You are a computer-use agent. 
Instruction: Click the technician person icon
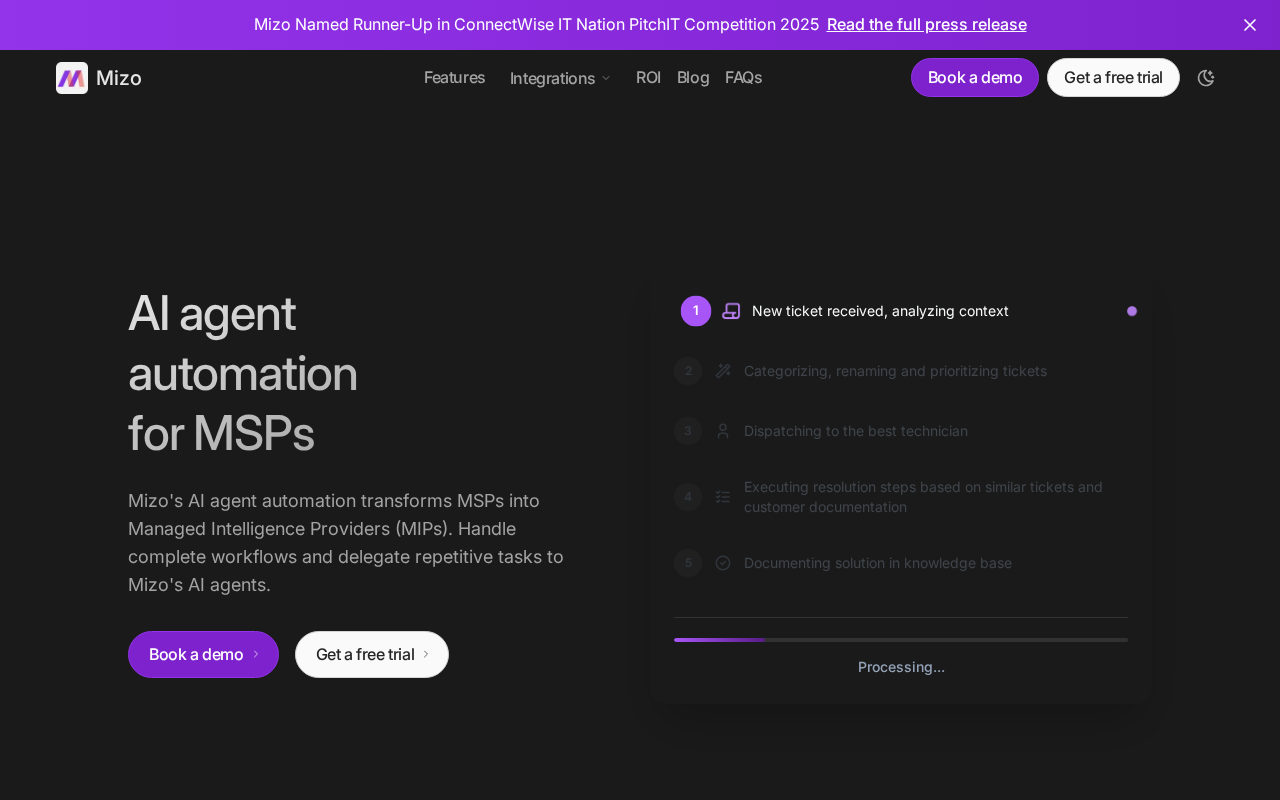tap(723, 431)
